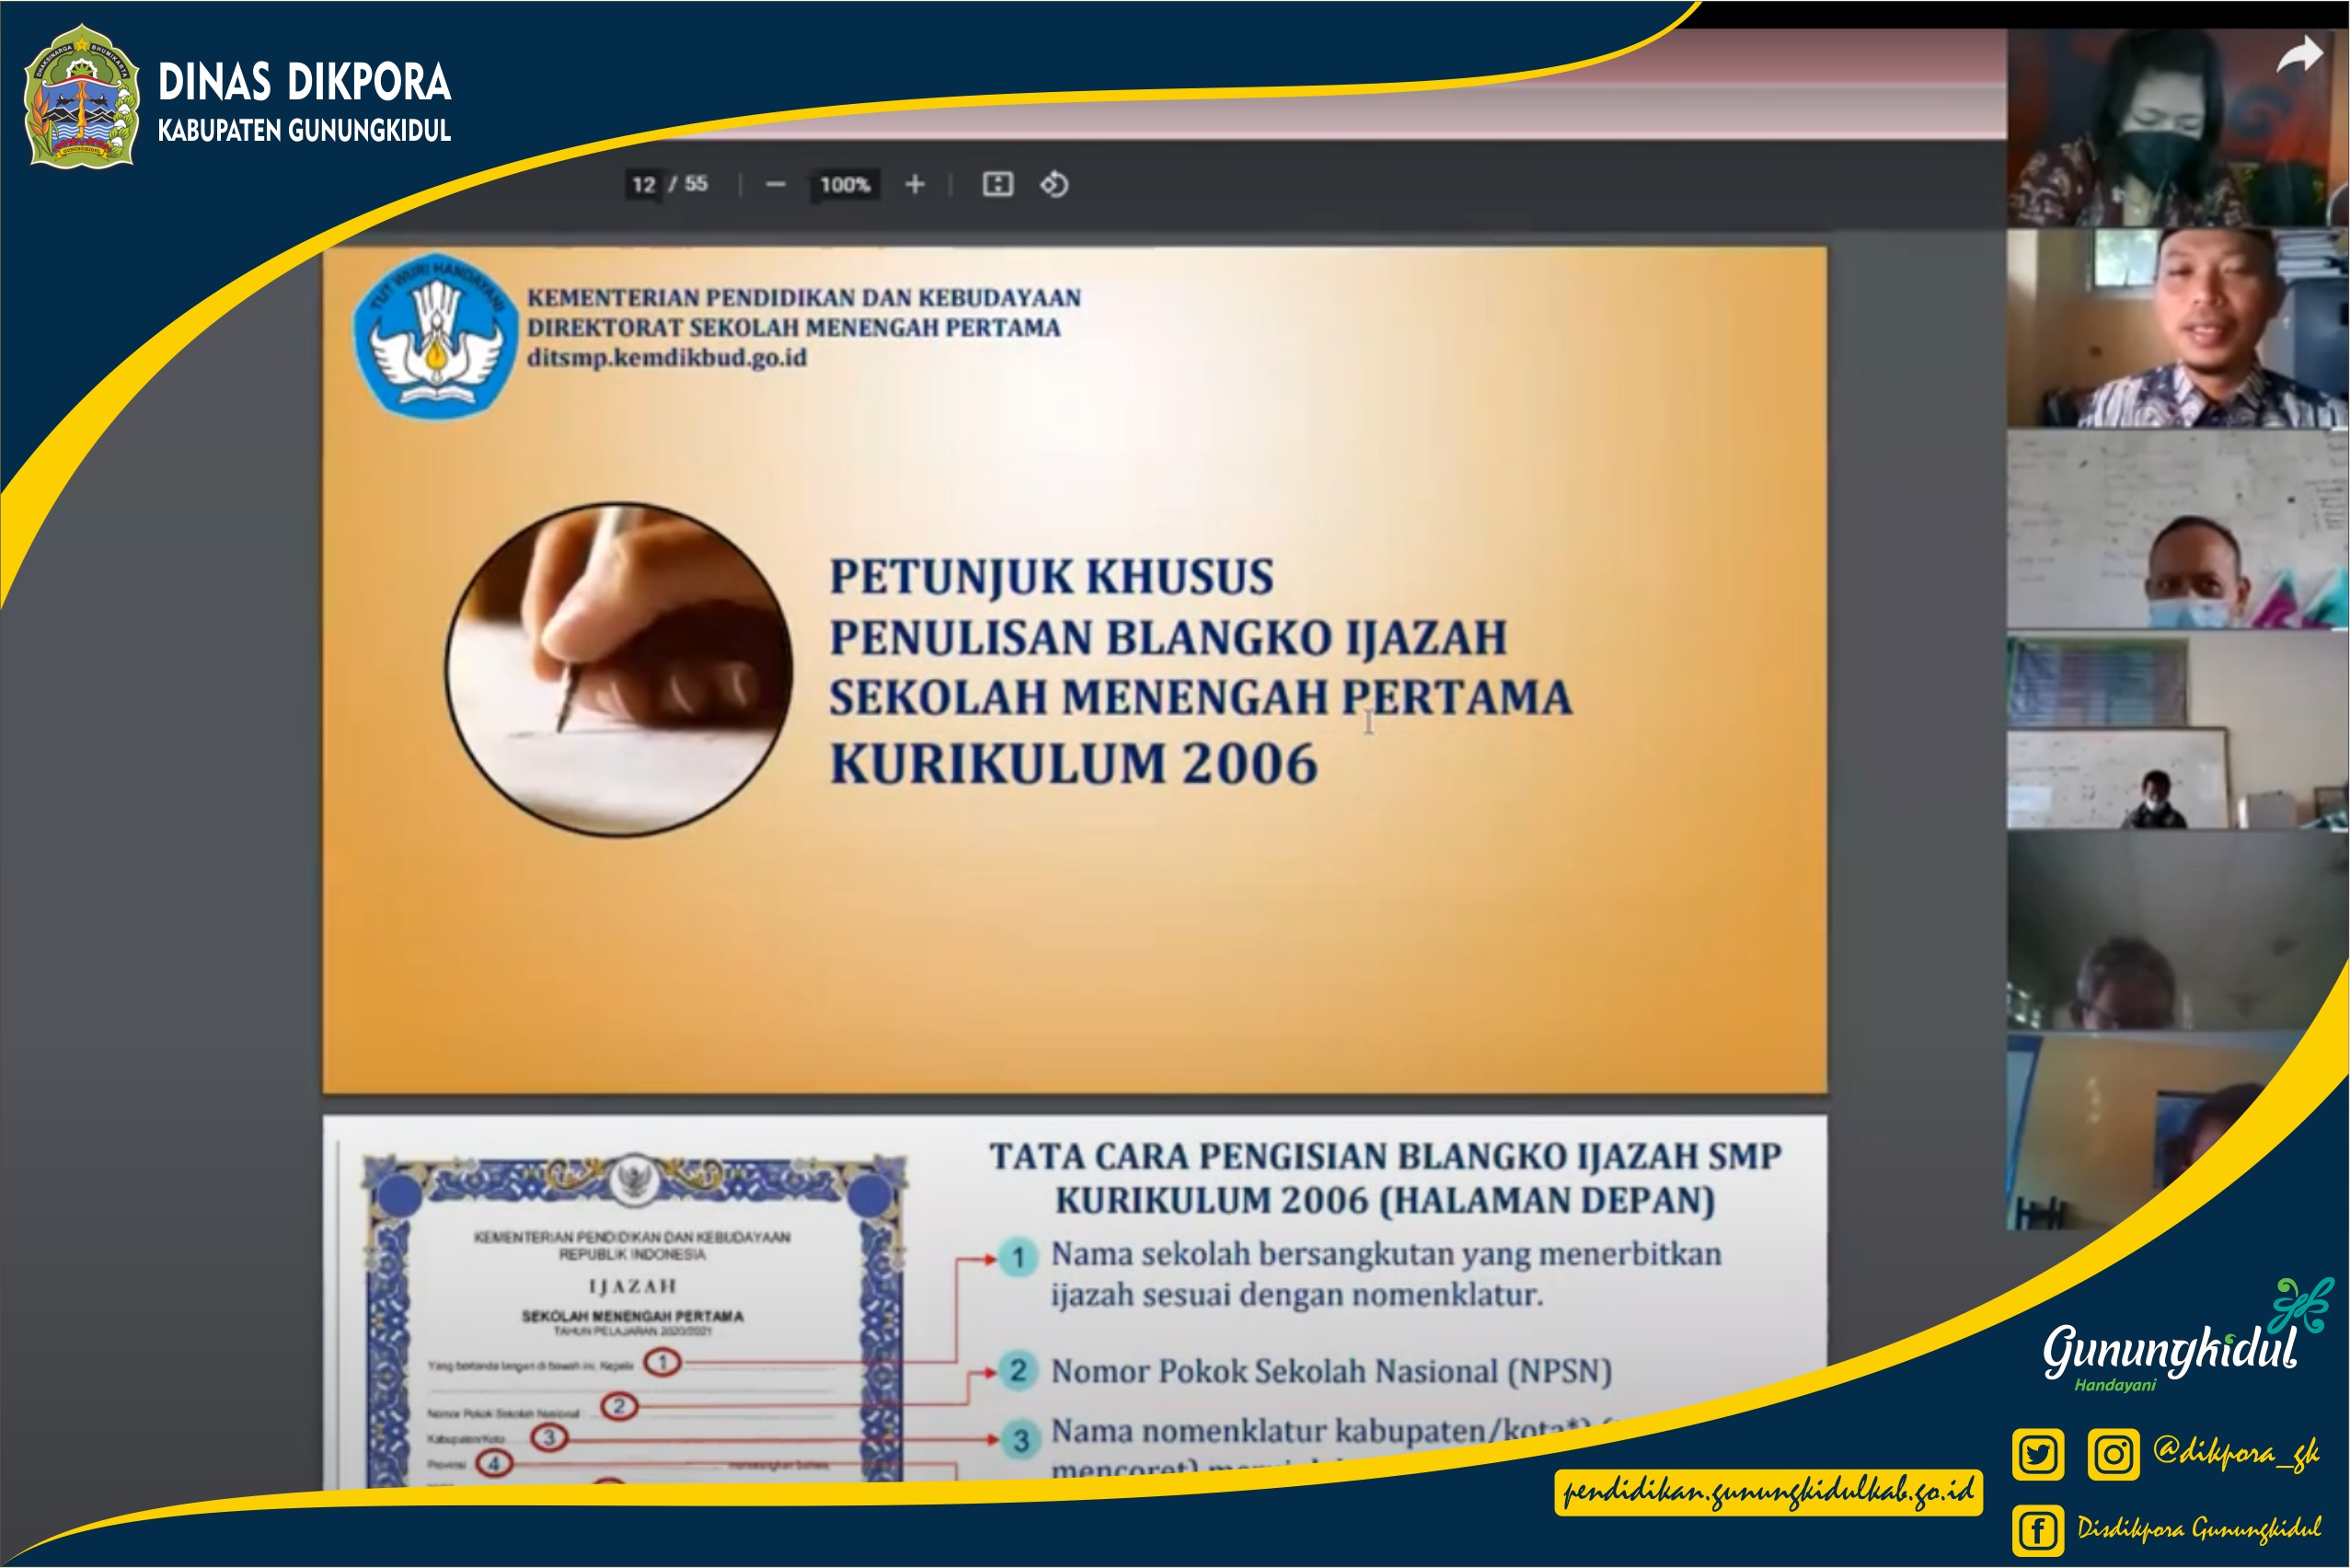This screenshot has width=2350, height=1568.
Task: Click the zoom in plus button
Action: (914, 185)
